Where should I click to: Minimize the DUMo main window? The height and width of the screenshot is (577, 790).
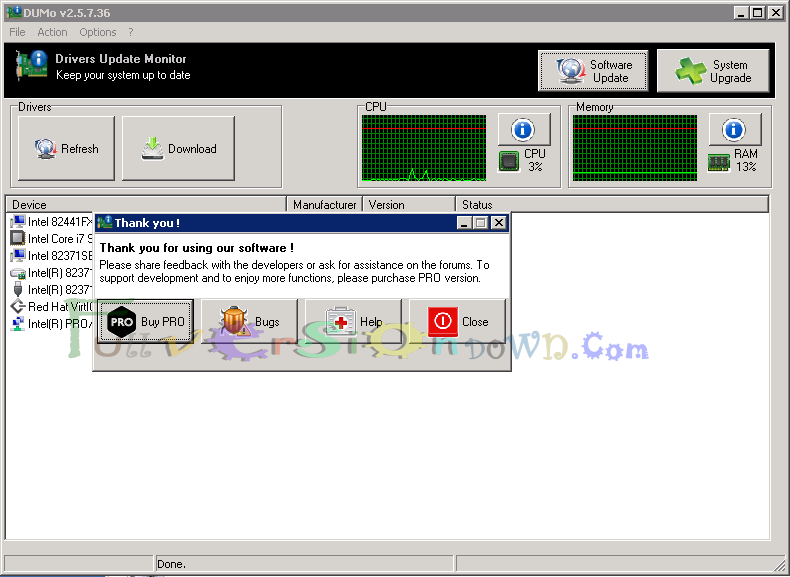pos(740,13)
